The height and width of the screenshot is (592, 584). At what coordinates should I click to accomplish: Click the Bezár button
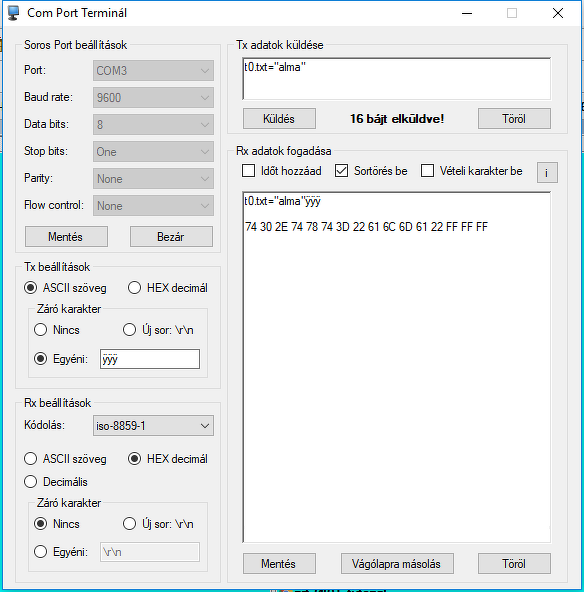[x=171, y=237]
